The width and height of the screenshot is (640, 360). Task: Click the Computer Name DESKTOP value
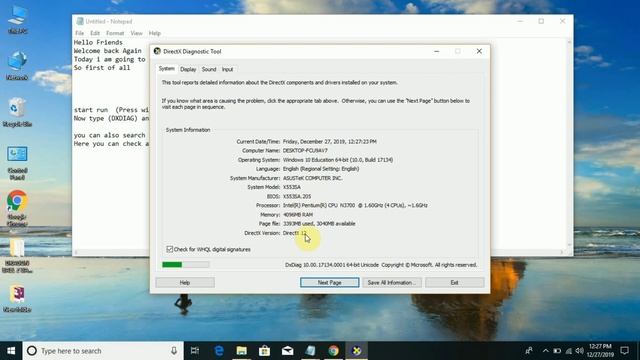coord(305,150)
